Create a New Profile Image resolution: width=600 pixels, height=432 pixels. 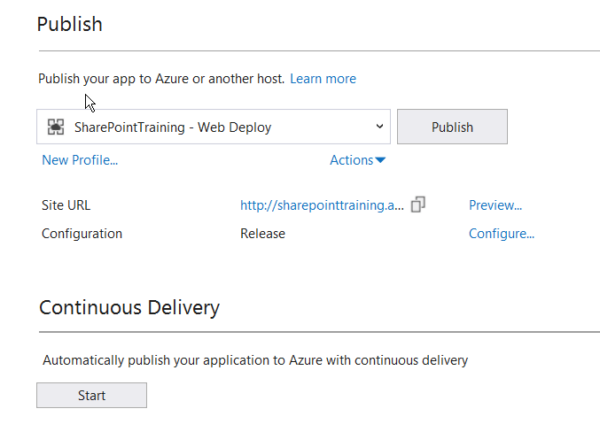(80, 160)
